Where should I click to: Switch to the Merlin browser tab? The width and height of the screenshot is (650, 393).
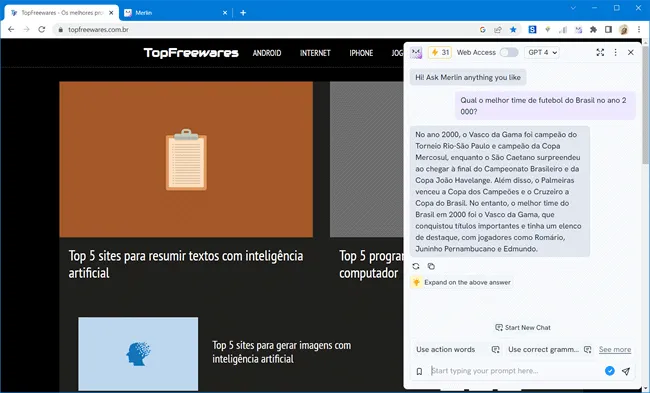click(x=176, y=13)
